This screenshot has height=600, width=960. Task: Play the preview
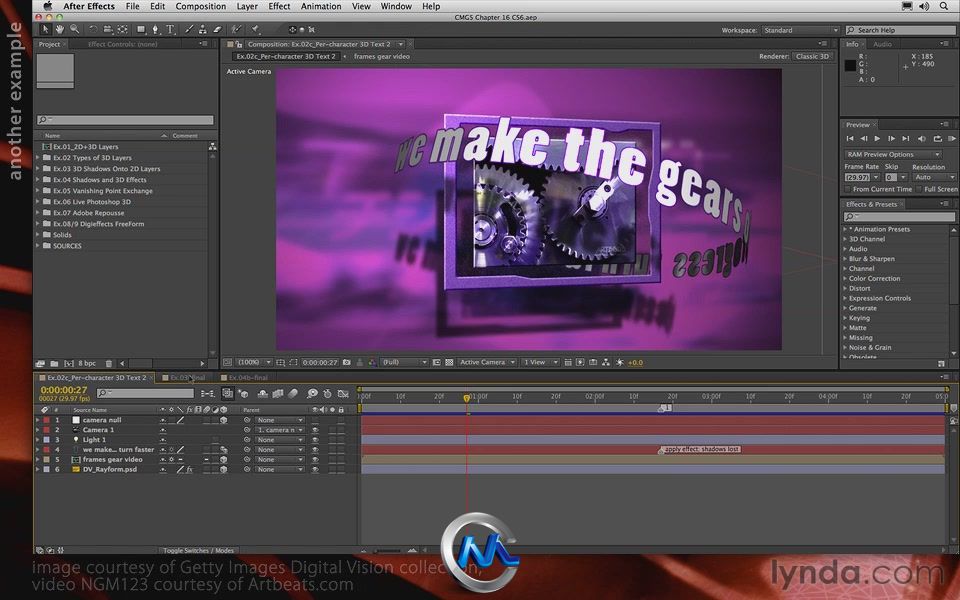click(x=877, y=139)
